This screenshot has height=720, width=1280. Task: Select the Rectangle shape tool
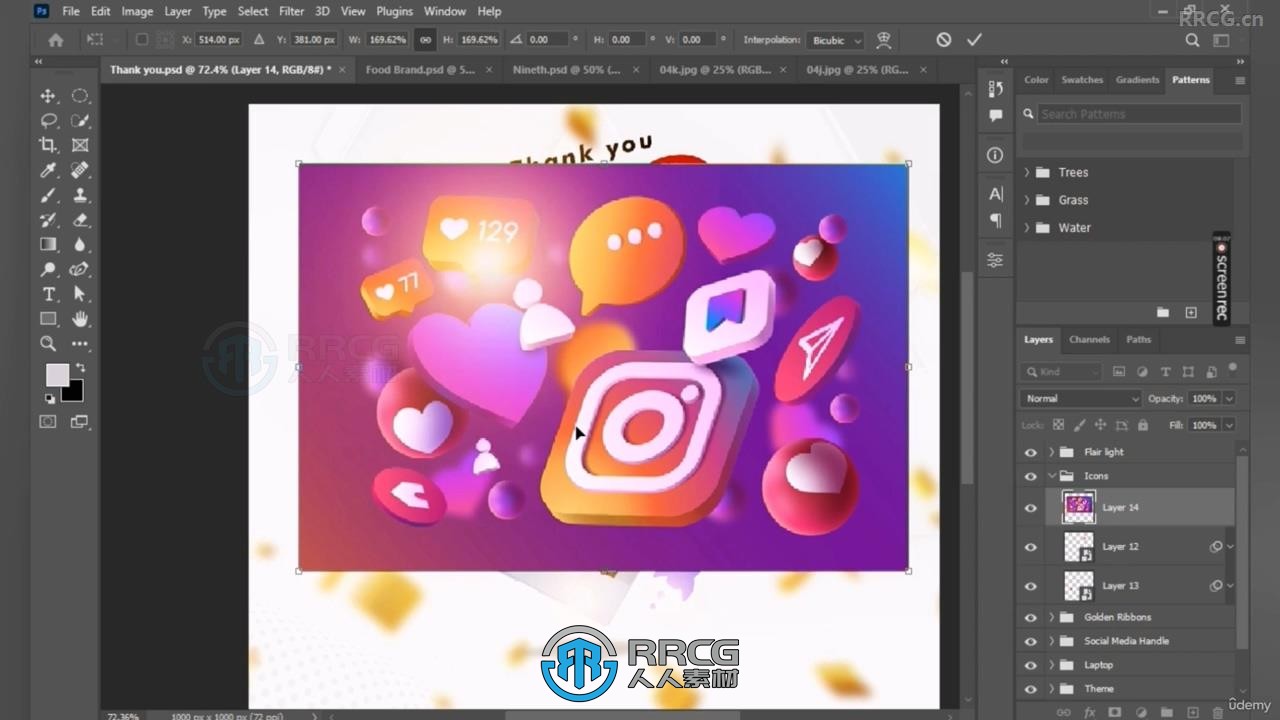pyautogui.click(x=48, y=319)
